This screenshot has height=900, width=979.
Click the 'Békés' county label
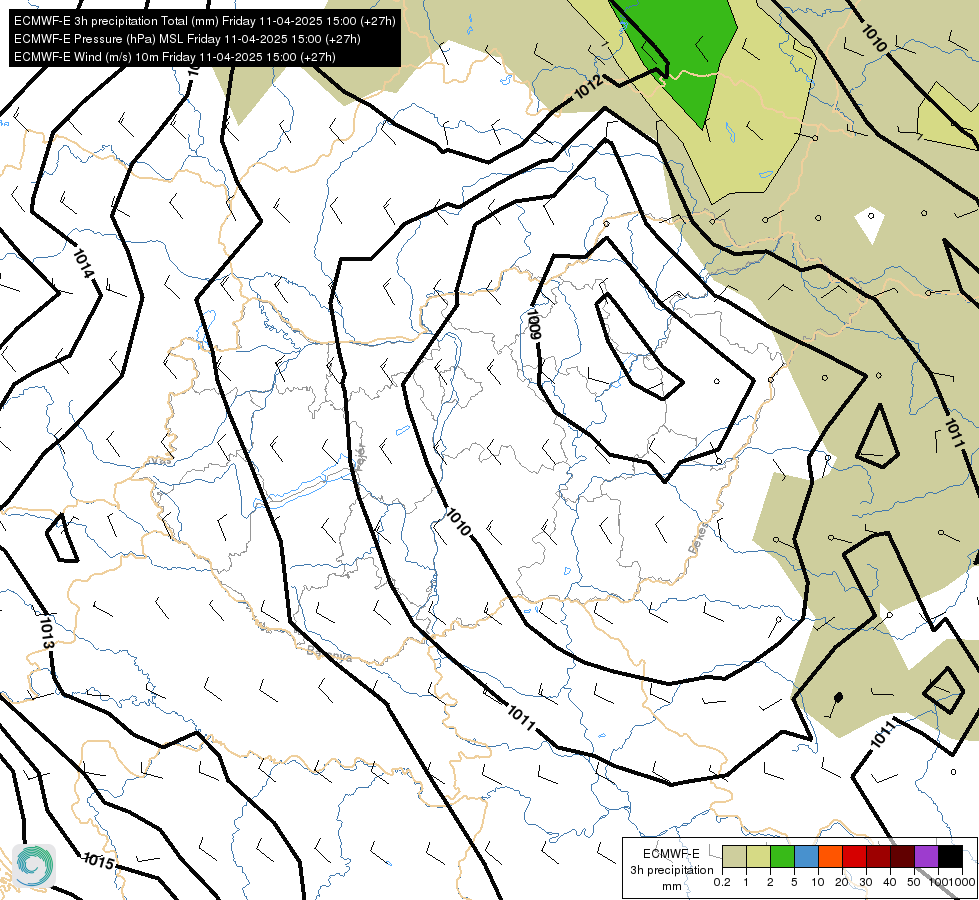click(x=699, y=538)
